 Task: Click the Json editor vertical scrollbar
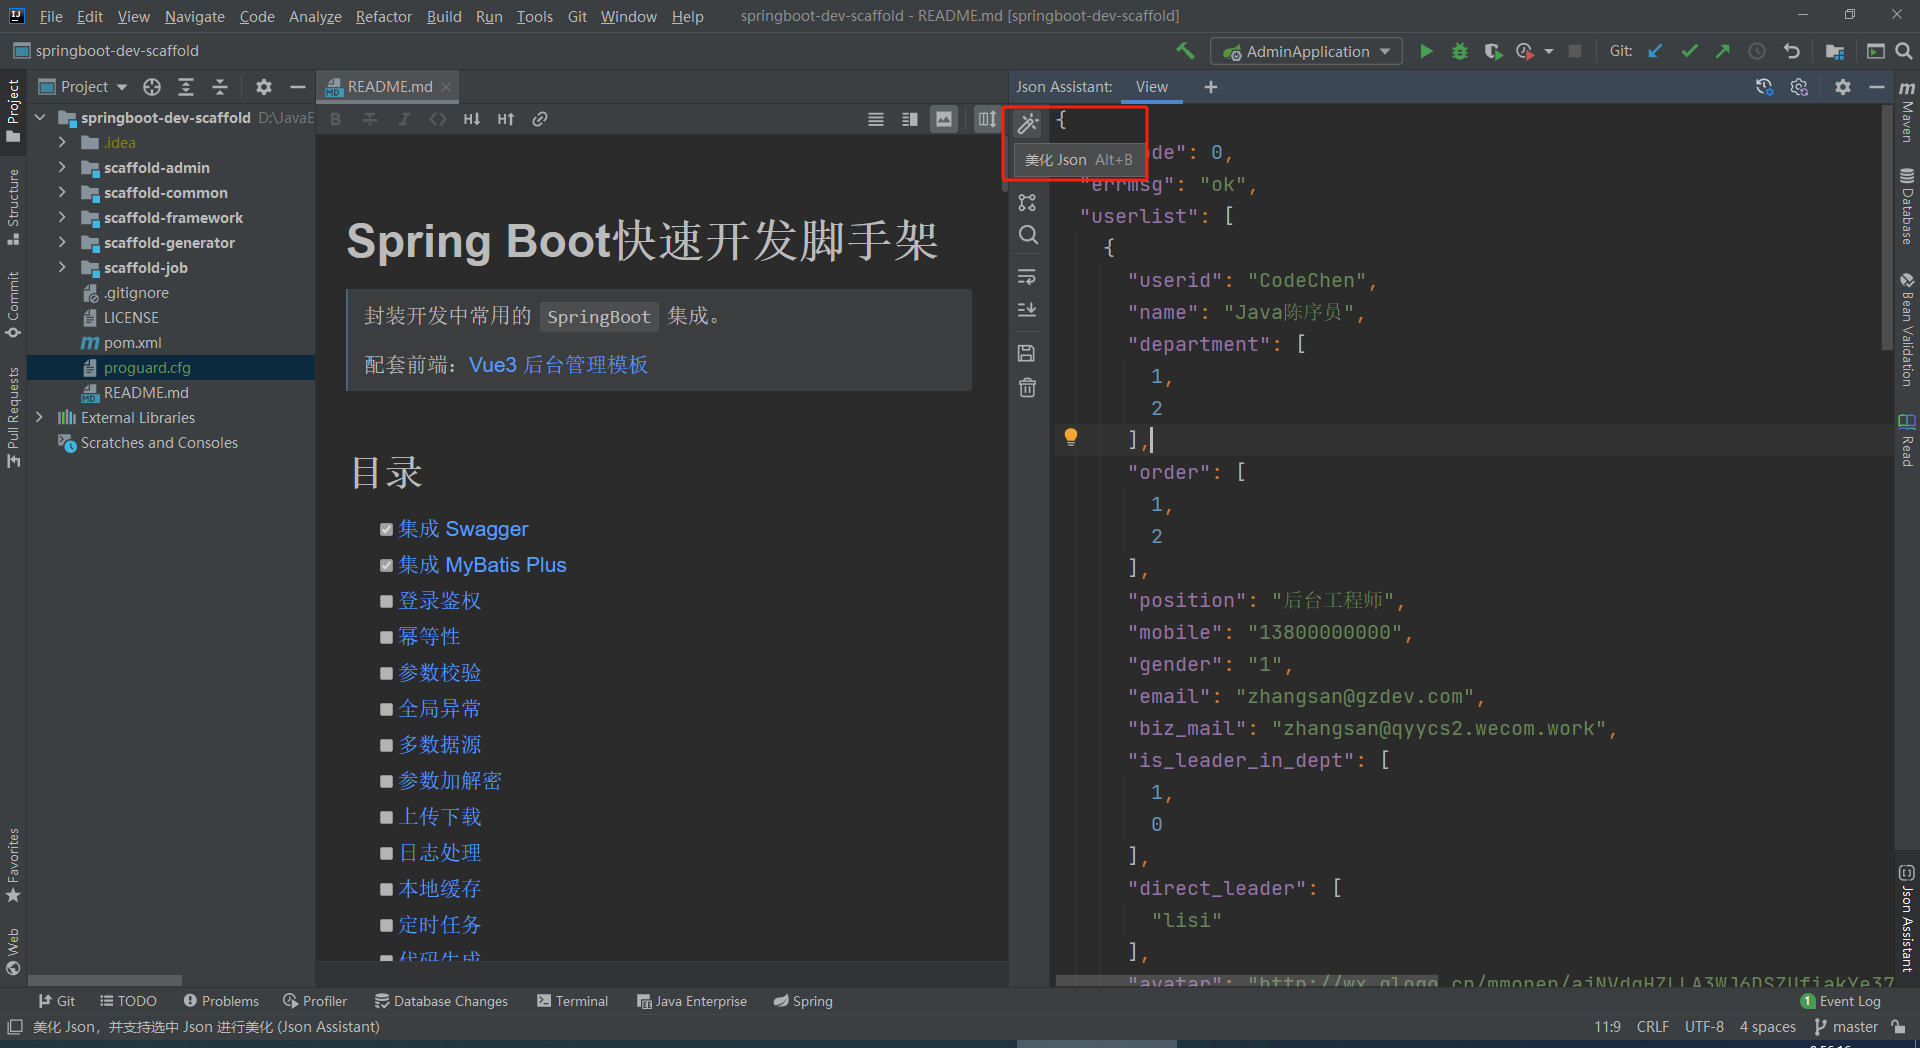tap(1886, 230)
